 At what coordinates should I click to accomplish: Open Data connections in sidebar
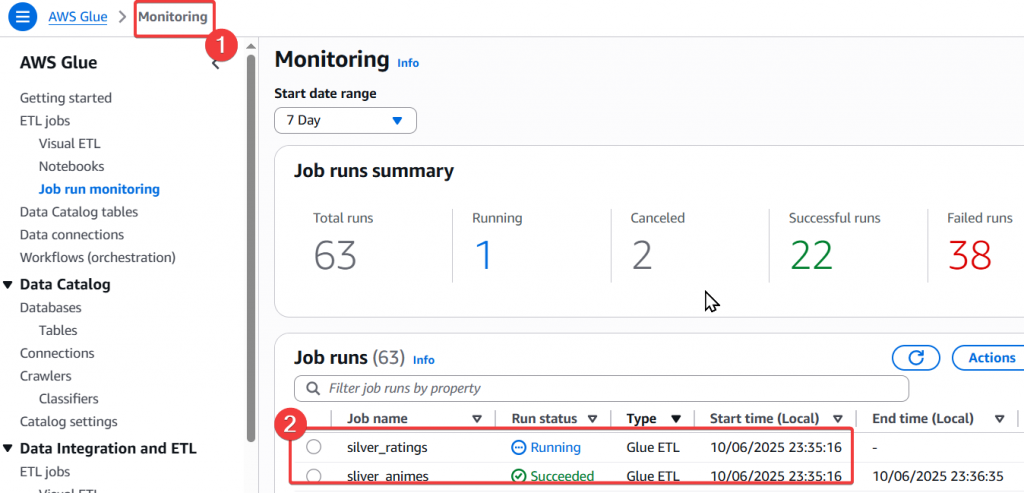tap(72, 234)
